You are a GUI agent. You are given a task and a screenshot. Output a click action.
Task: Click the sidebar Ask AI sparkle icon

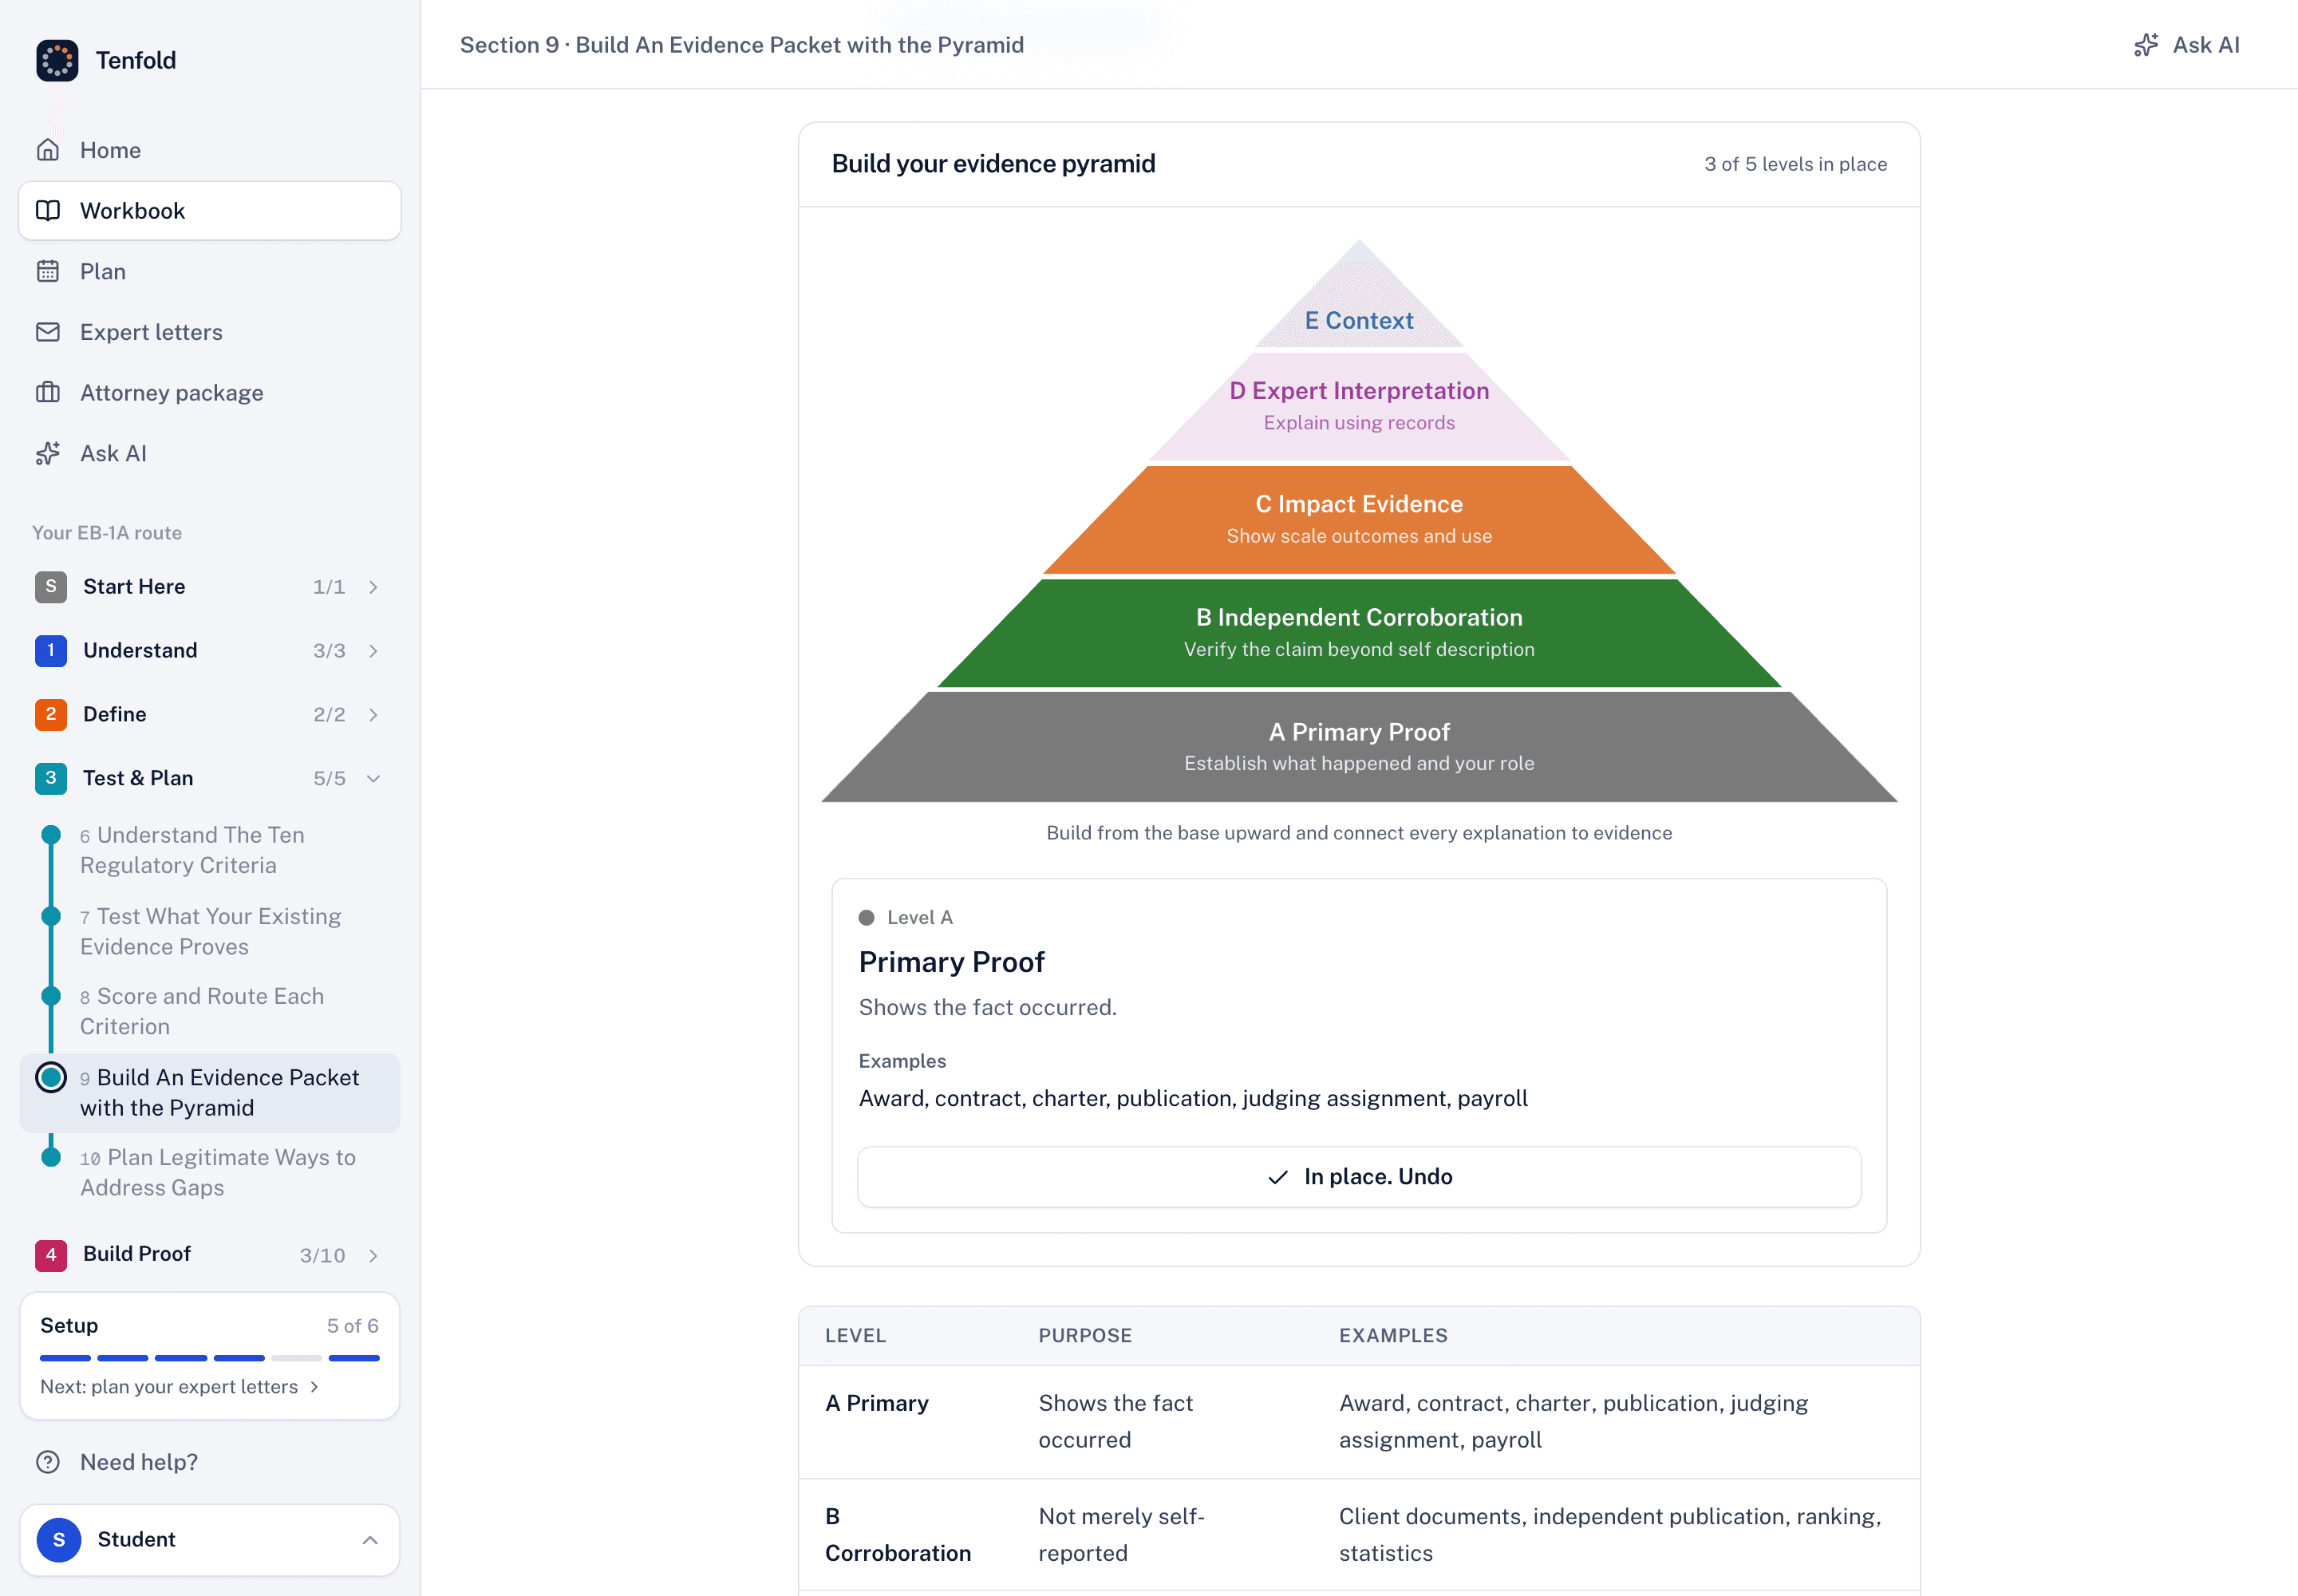[48, 453]
